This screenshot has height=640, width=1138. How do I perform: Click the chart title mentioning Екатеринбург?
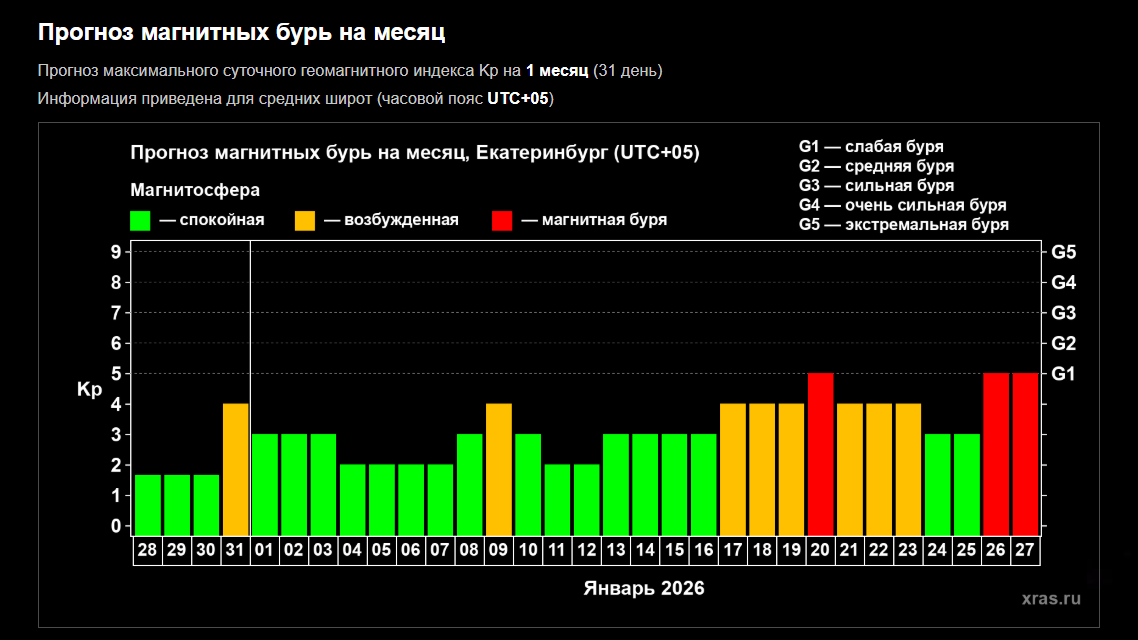(415, 153)
